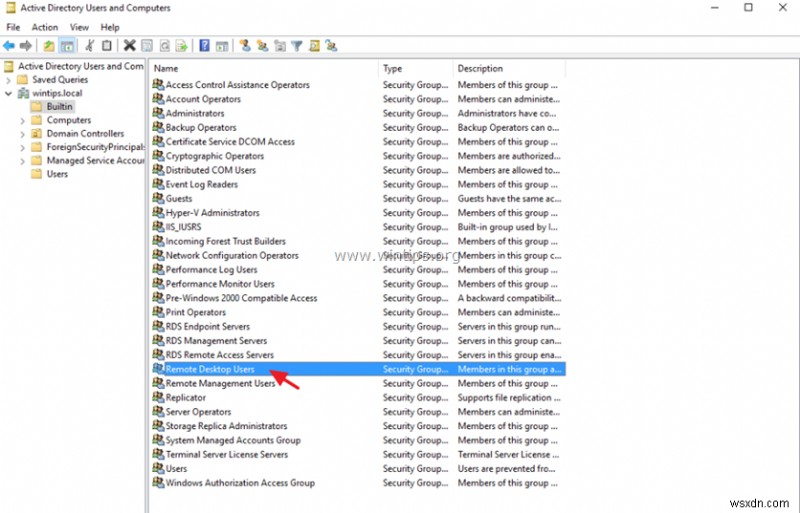Go up one level with folder icon
Viewport: 800px width, 513px height.
coord(49,46)
